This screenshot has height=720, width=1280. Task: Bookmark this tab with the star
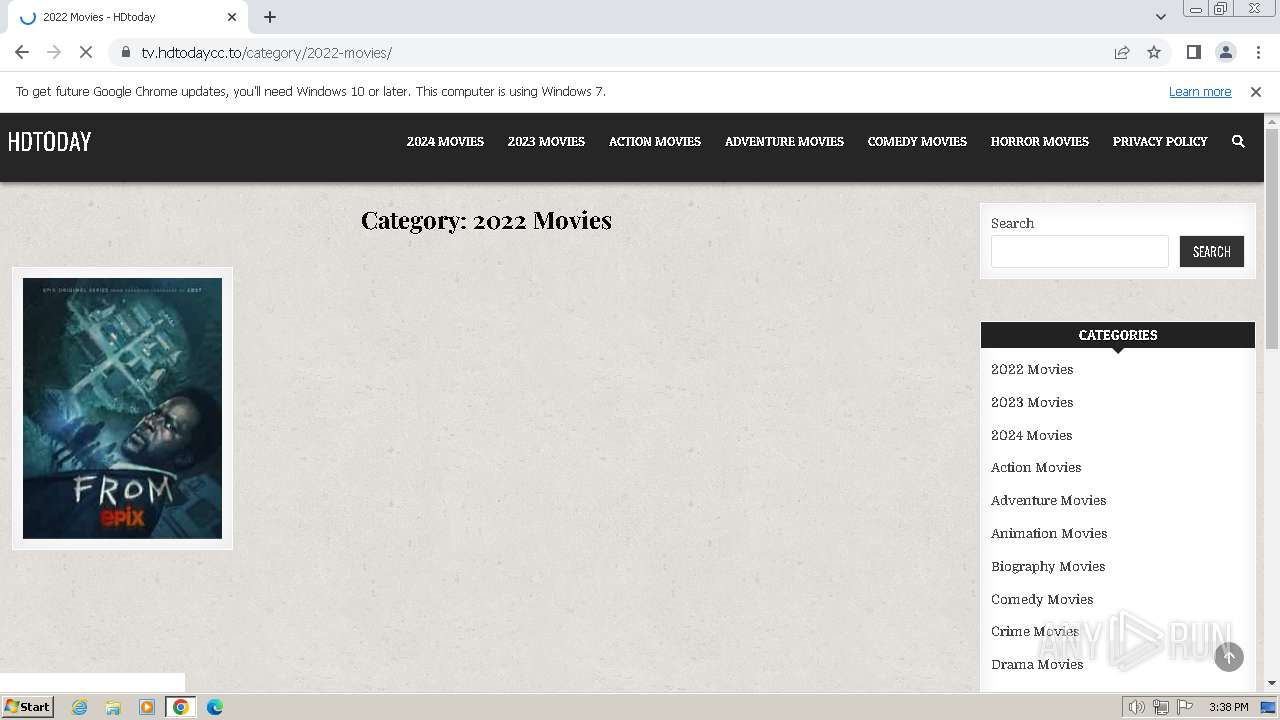click(x=1154, y=52)
